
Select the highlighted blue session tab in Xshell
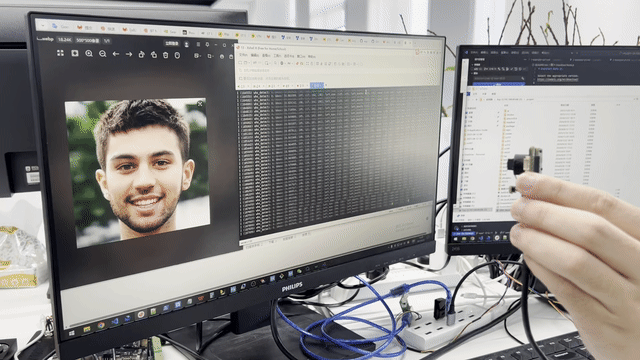pyautogui.click(x=317, y=85)
